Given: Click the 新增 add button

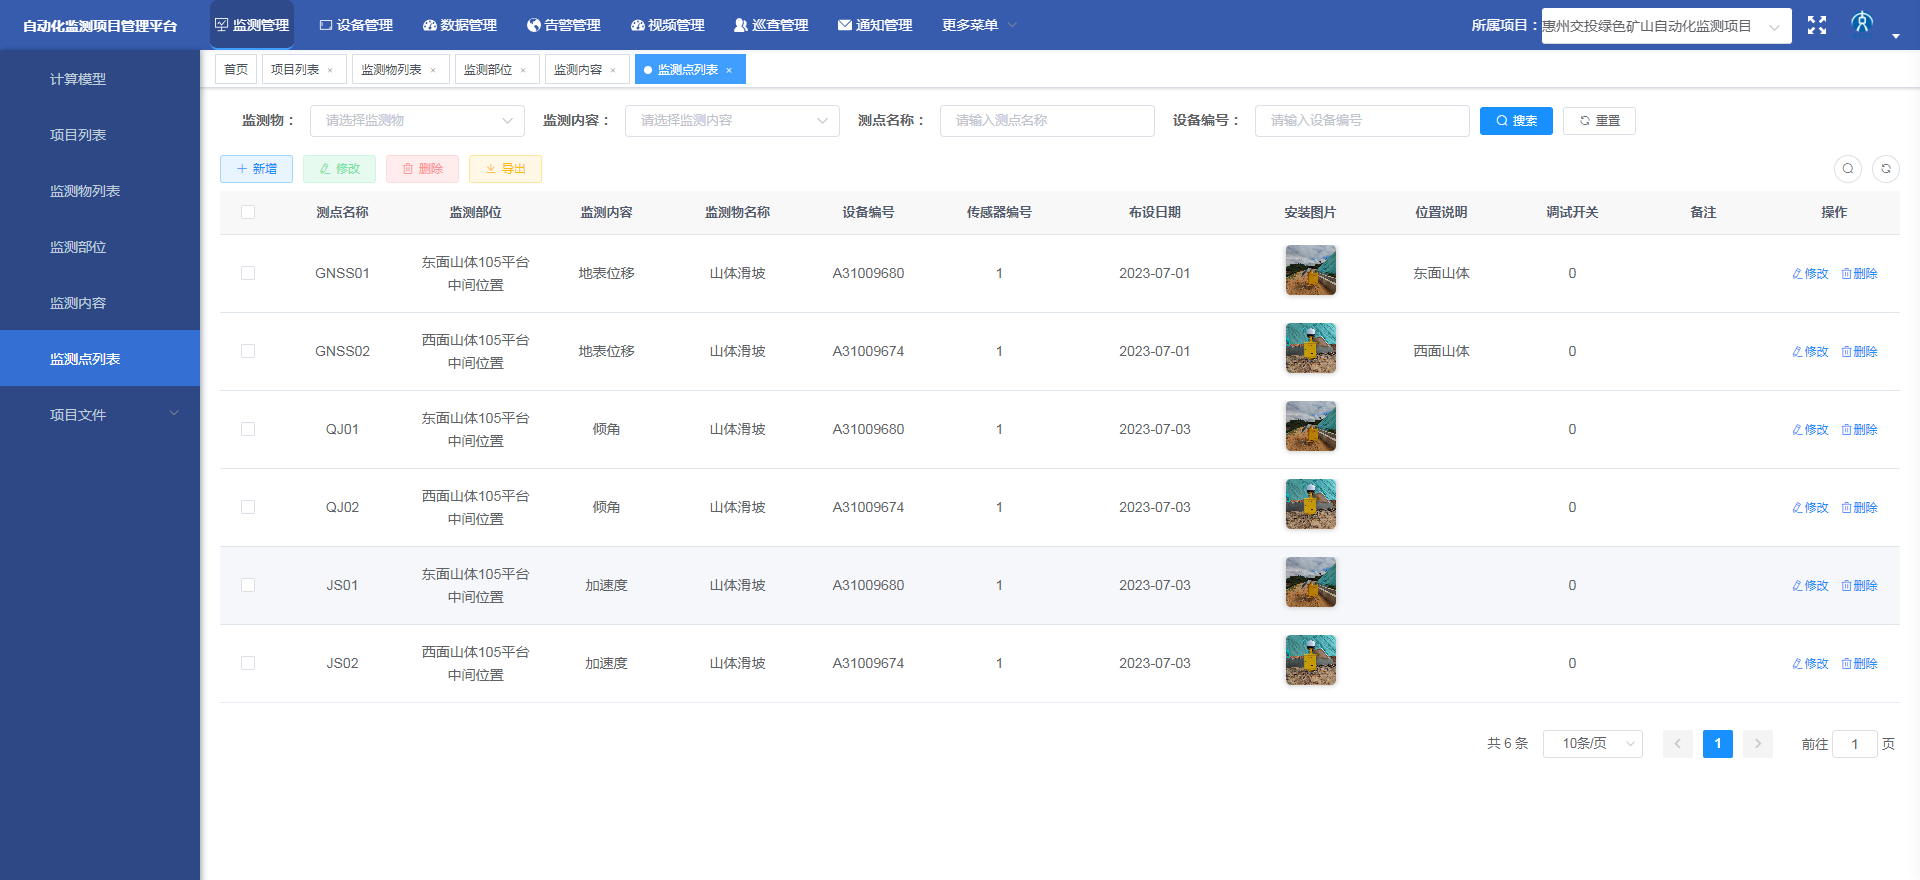Looking at the screenshot, I should (x=256, y=169).
